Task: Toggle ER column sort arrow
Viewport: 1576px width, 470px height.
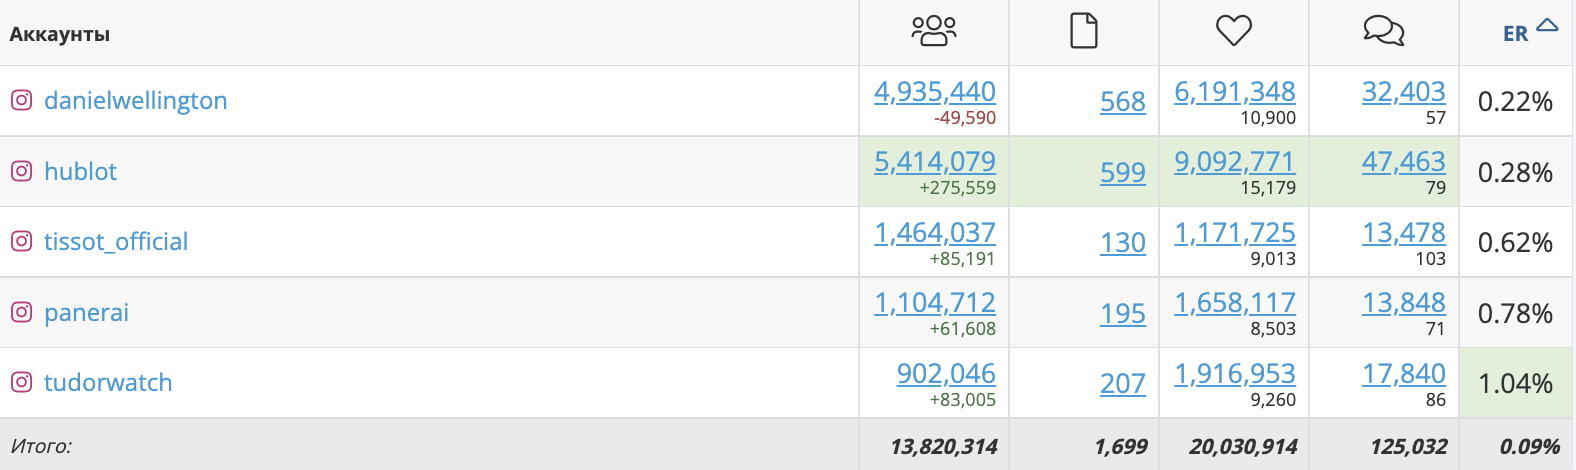Action: [x=1547, y=26]
